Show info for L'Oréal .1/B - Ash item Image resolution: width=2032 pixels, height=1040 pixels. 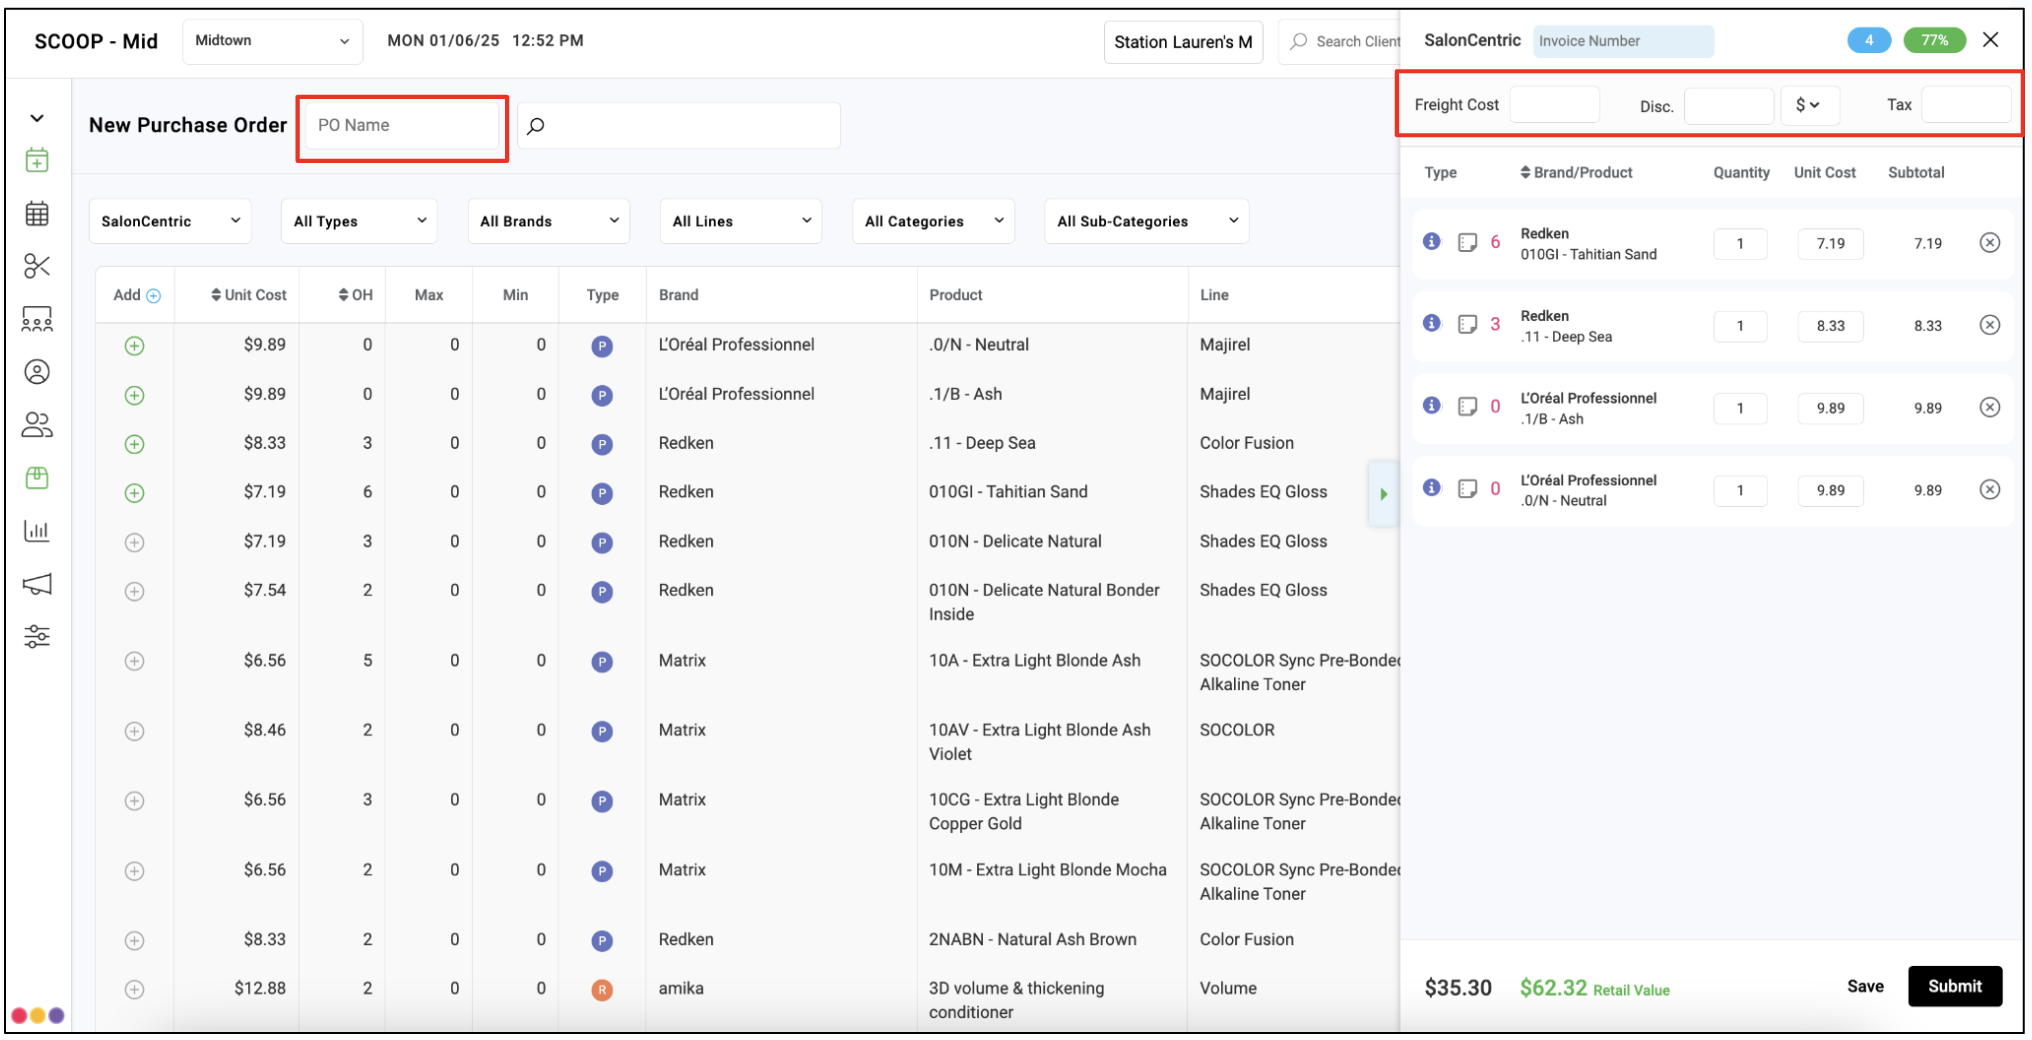pos(1432,406)
